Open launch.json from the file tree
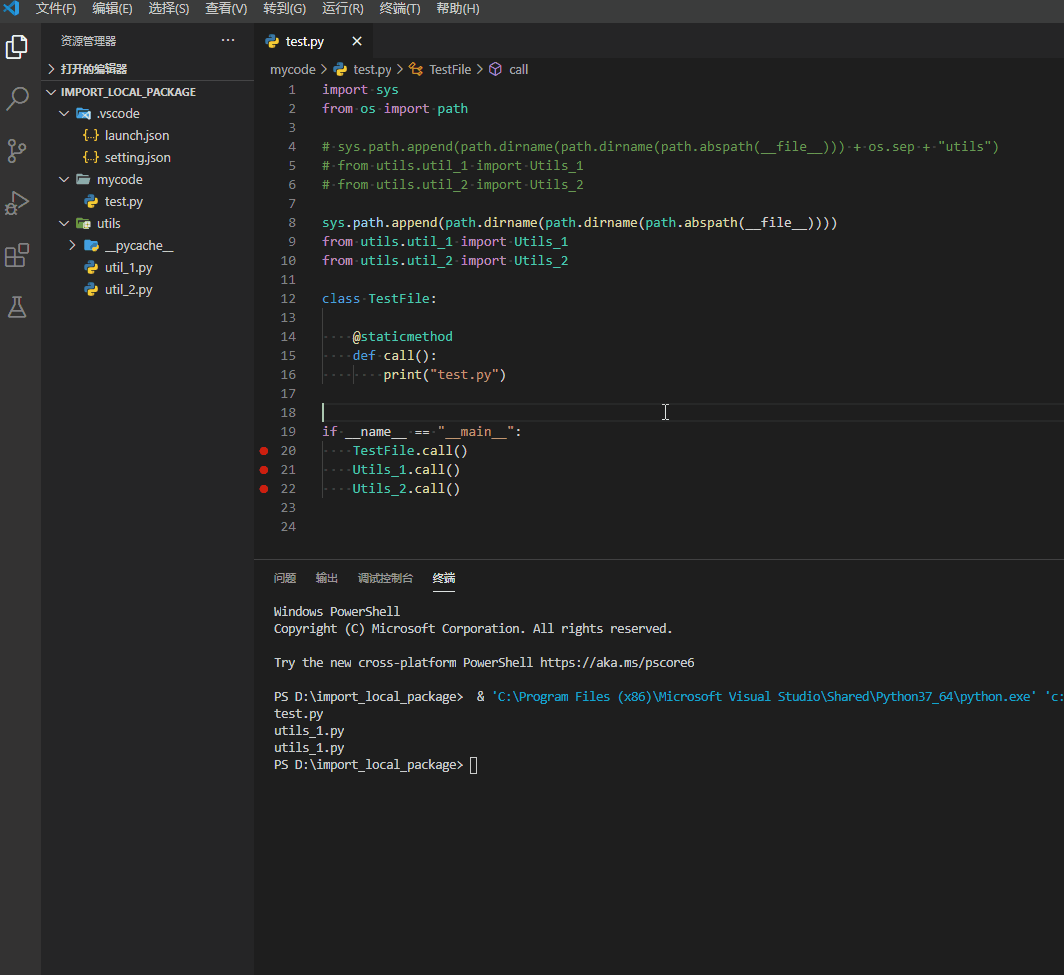Viewport: 1064px width, 975px height. [x=136, y=135]
